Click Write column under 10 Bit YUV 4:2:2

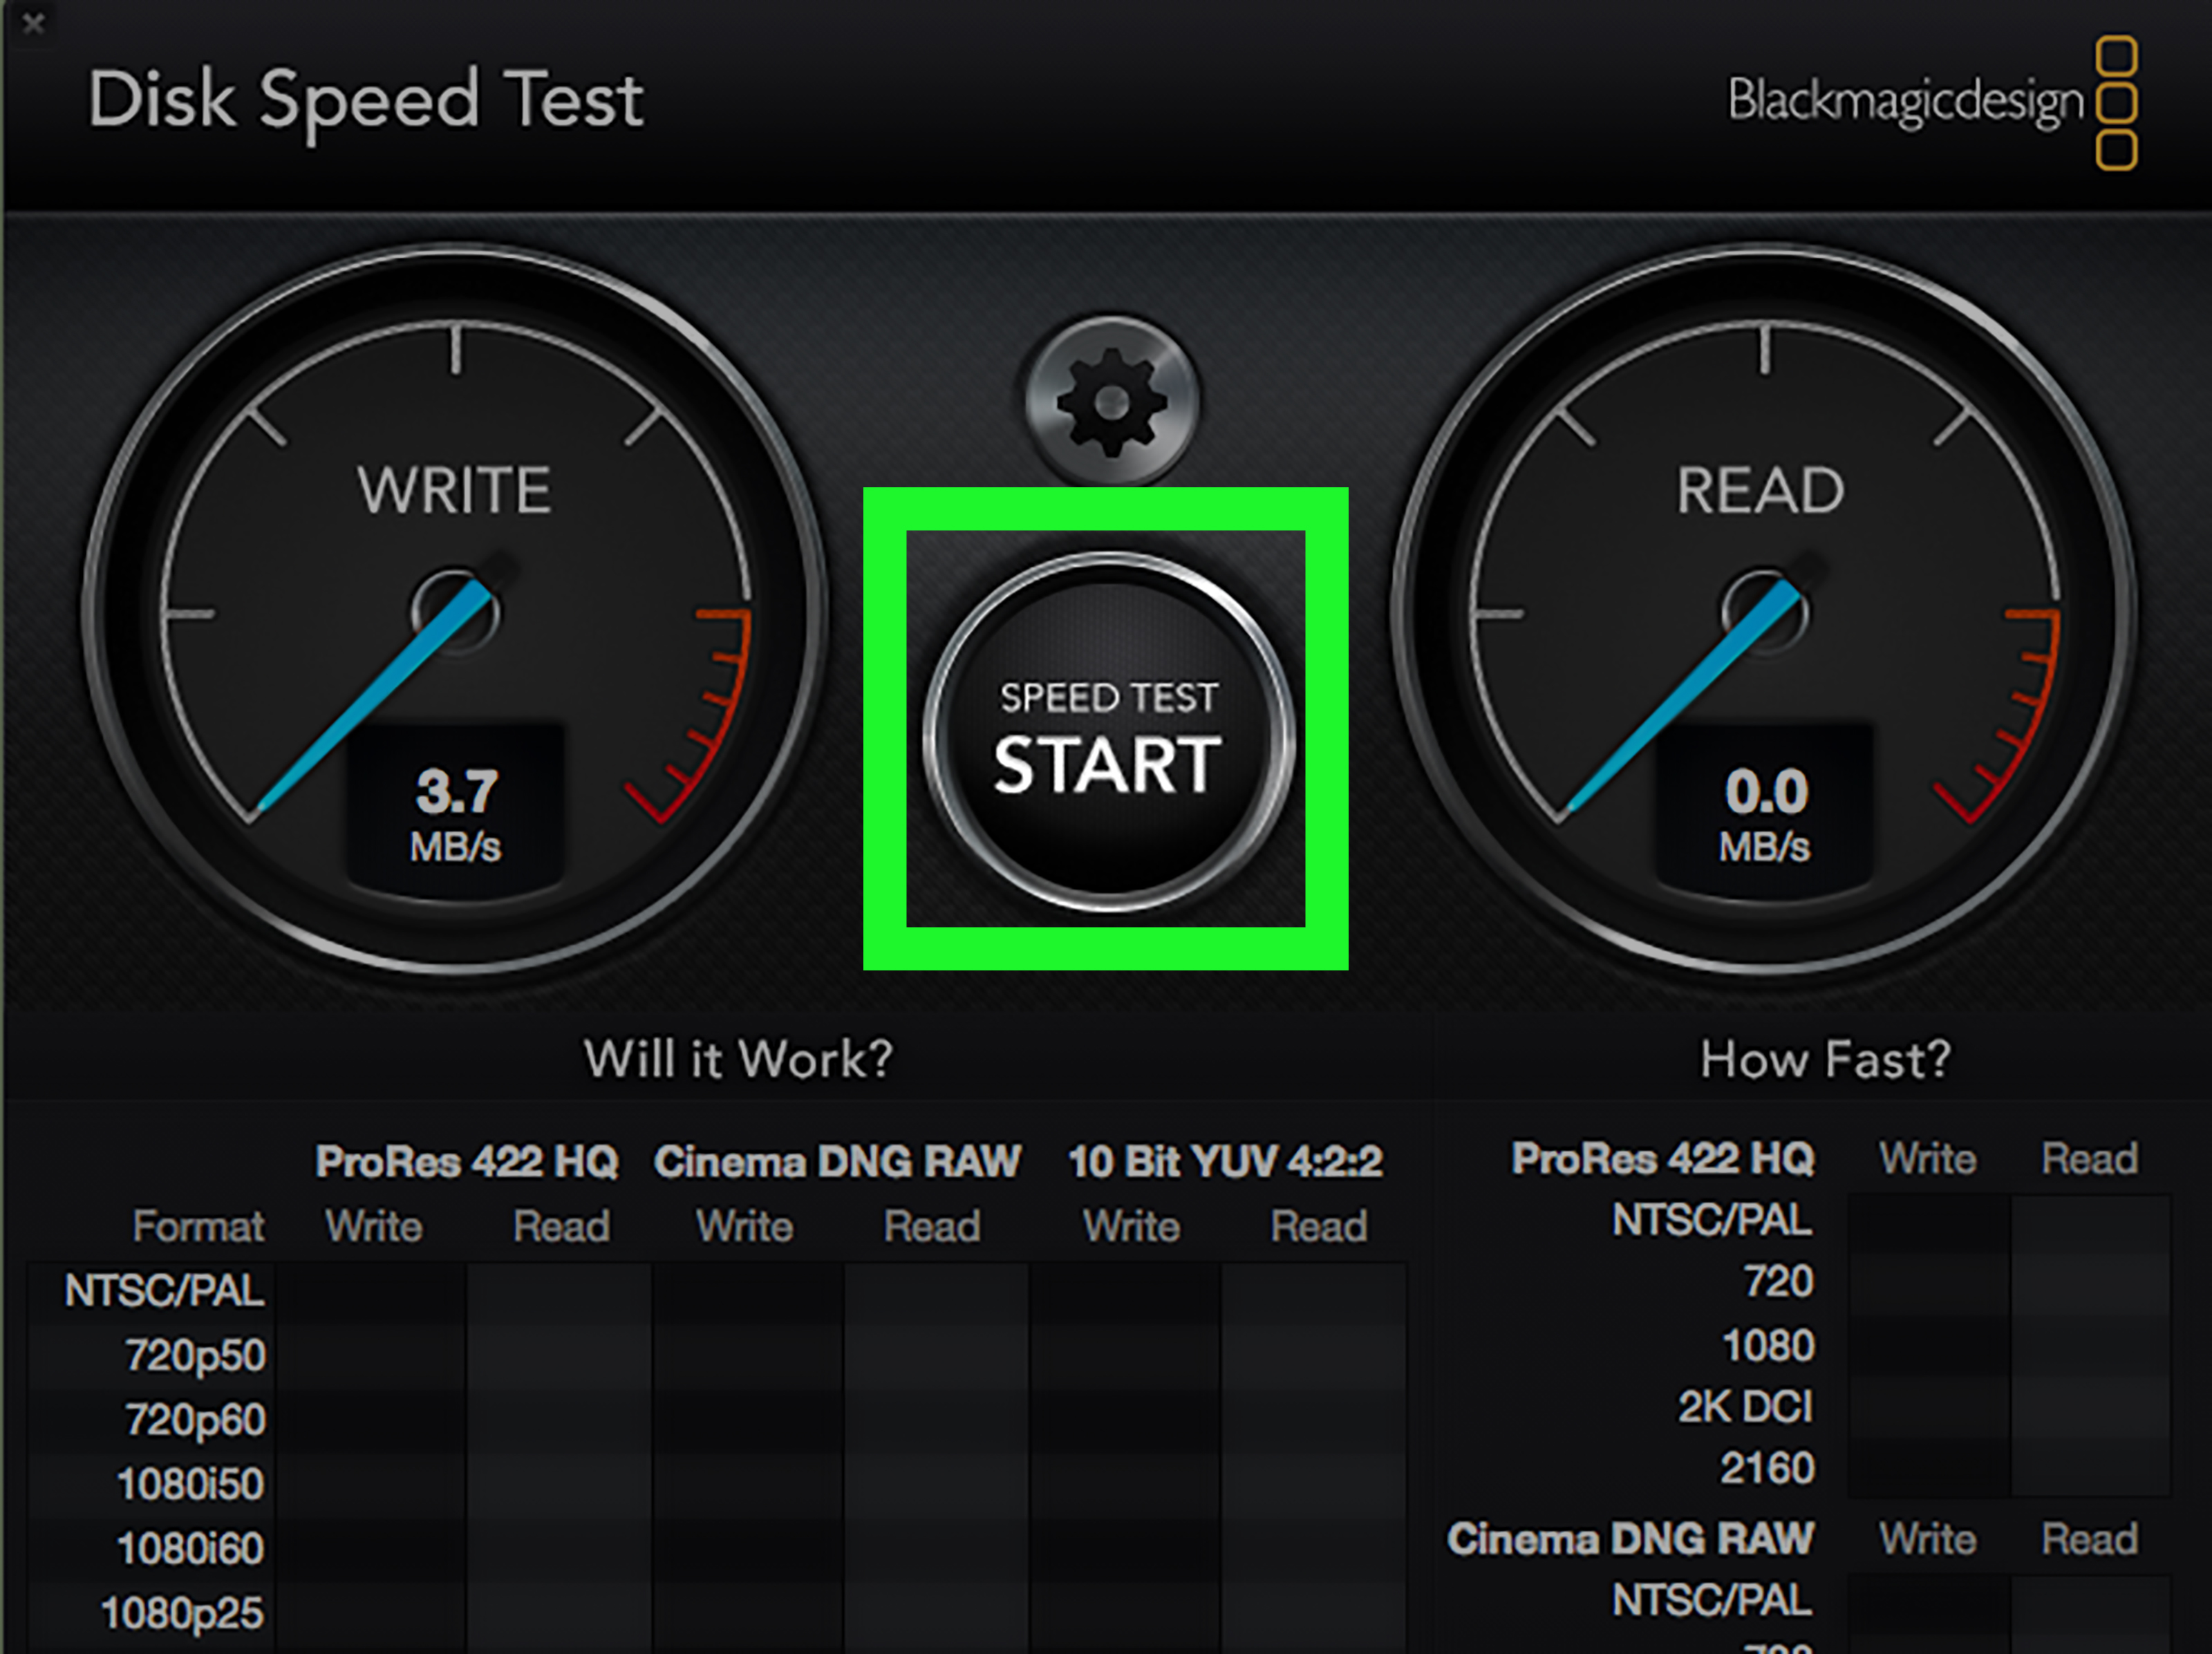[x=1132, y=1226]
